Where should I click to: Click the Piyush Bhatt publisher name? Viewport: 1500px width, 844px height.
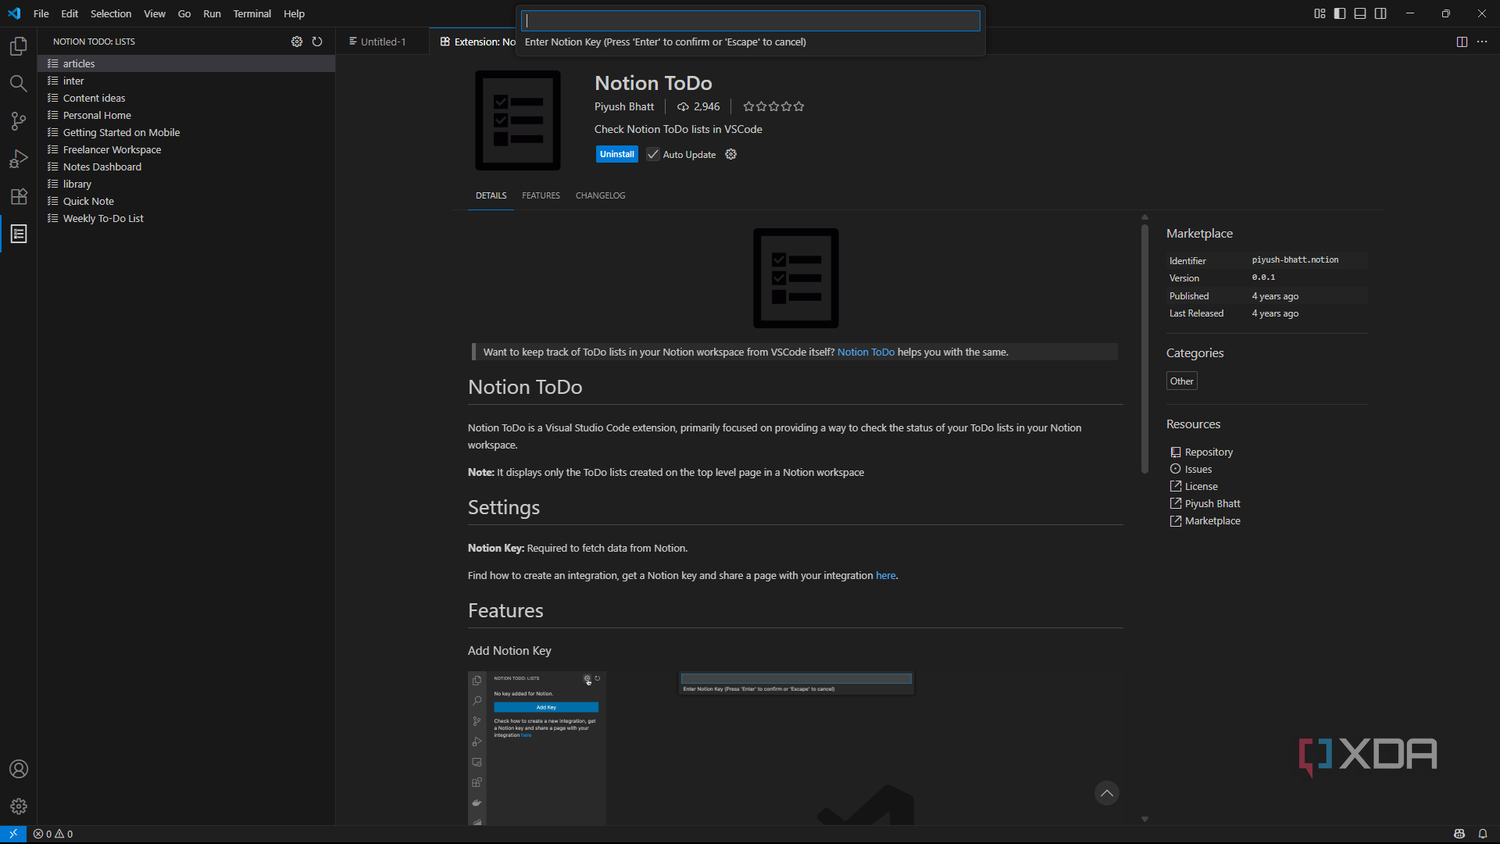click(624, 107)
